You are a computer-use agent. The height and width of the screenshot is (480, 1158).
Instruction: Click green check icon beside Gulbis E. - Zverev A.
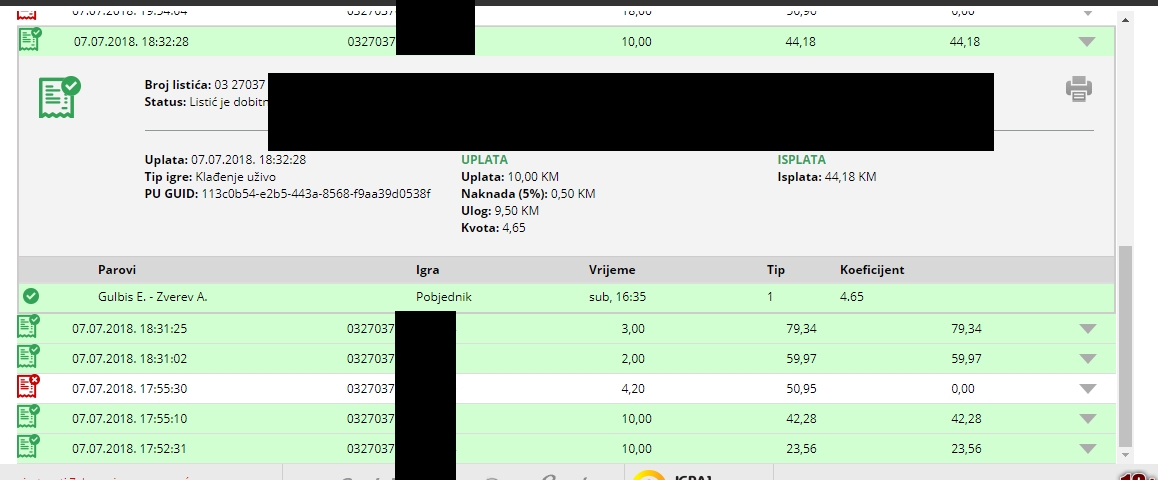pyautogui.click(x=31, y=297)
